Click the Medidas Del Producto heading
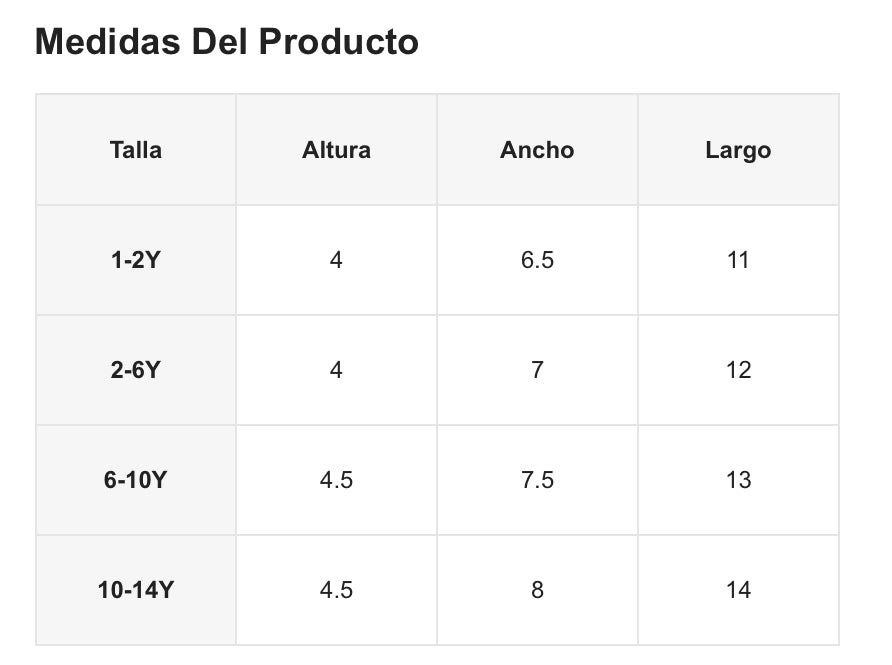892x665 pixels. click(227, 42)
